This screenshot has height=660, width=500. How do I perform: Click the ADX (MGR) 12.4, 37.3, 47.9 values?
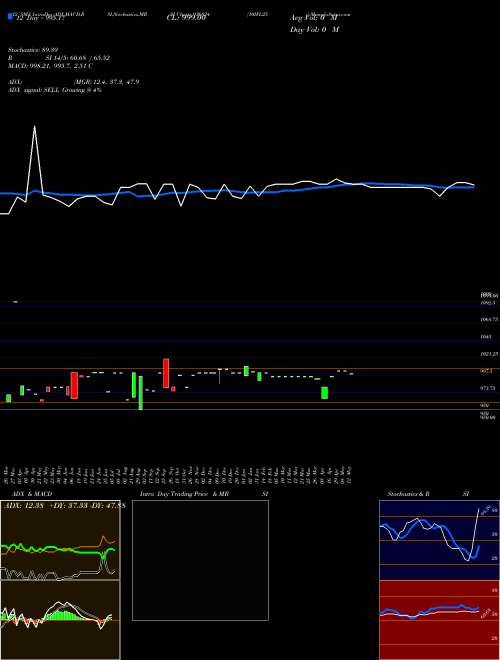106,82
